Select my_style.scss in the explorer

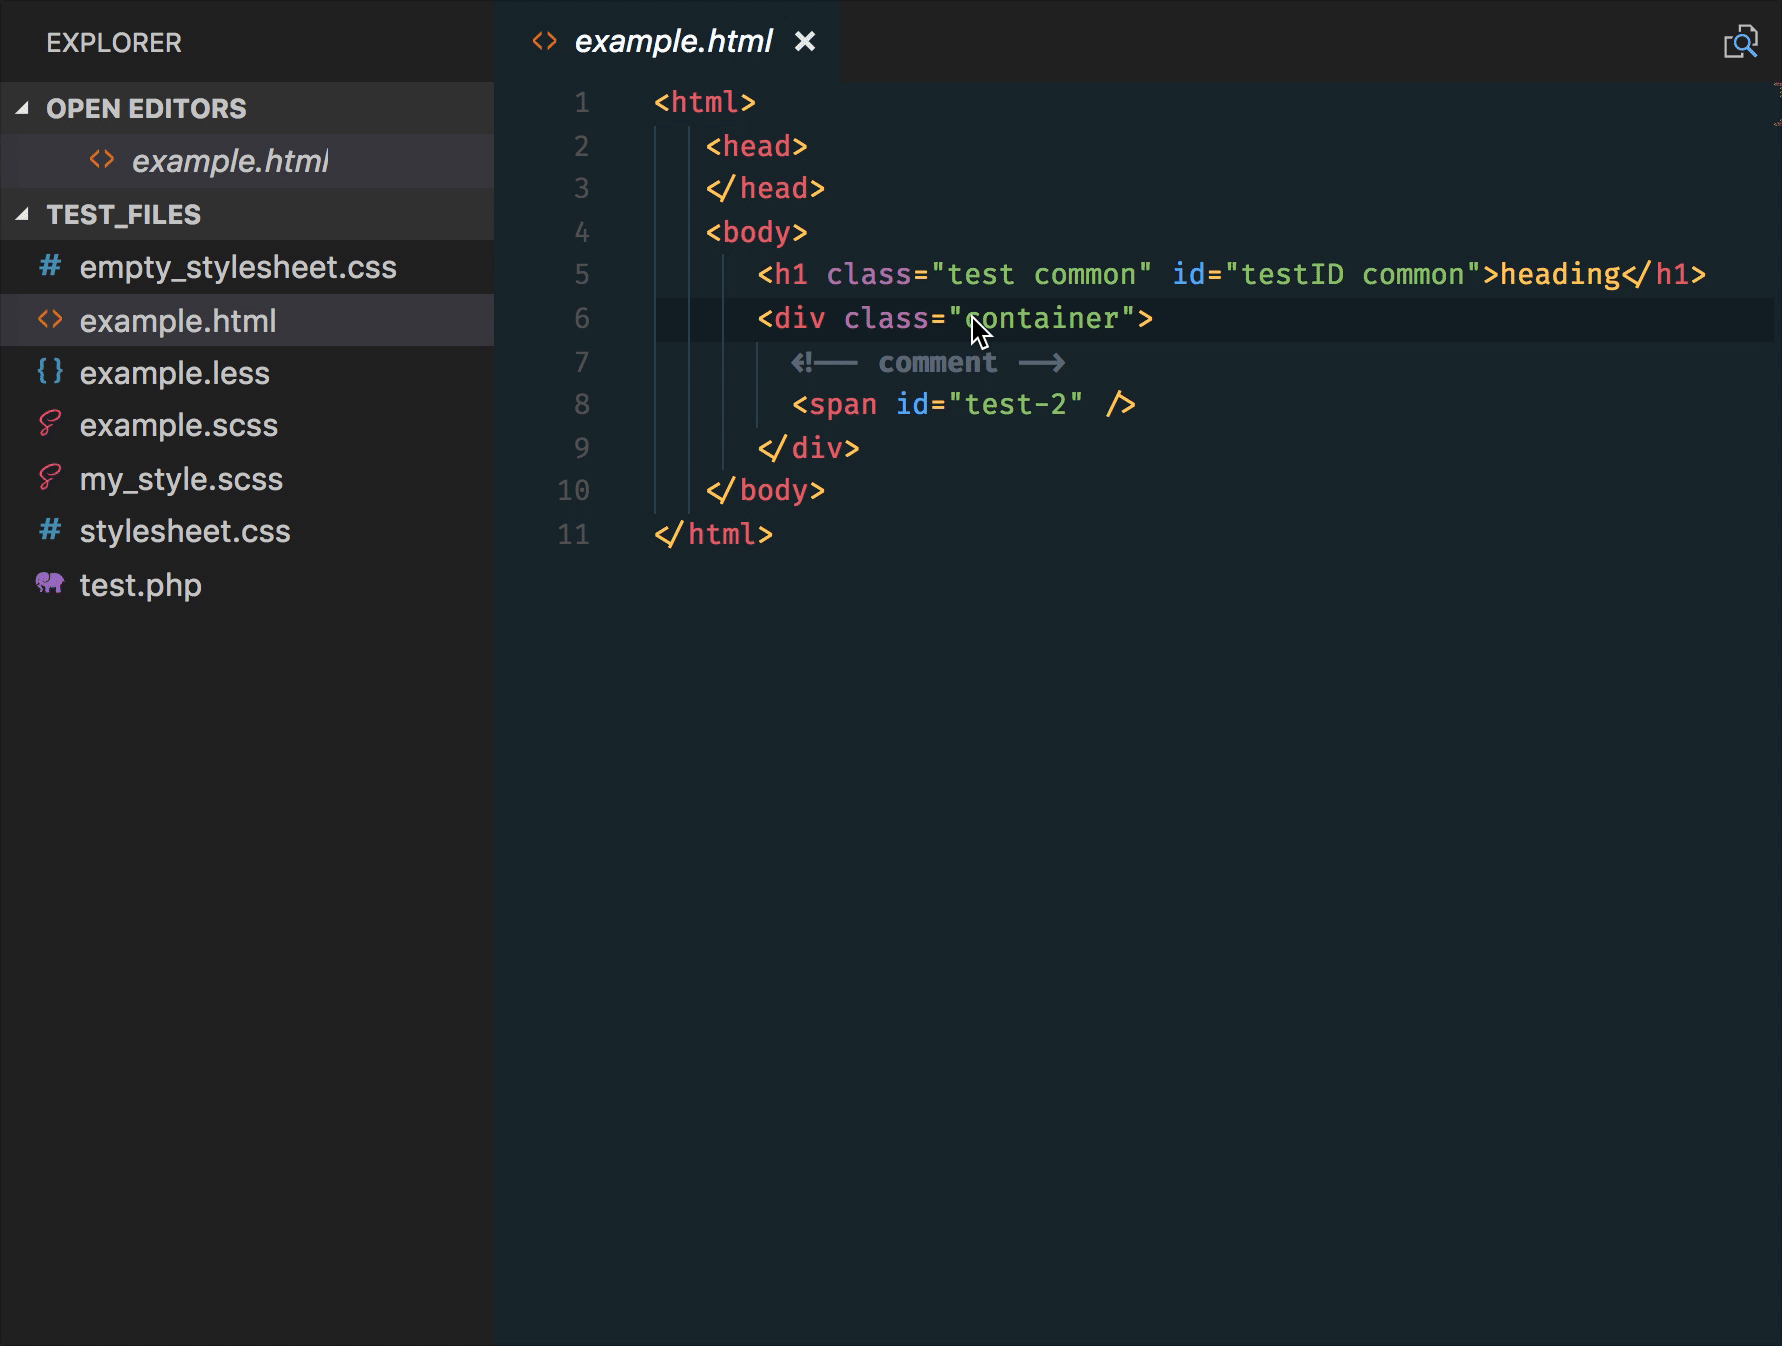181,478
